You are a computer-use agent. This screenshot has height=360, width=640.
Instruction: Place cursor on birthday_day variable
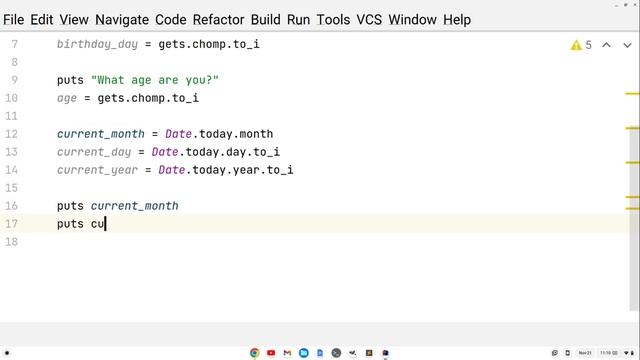click(x=97, y=44)
